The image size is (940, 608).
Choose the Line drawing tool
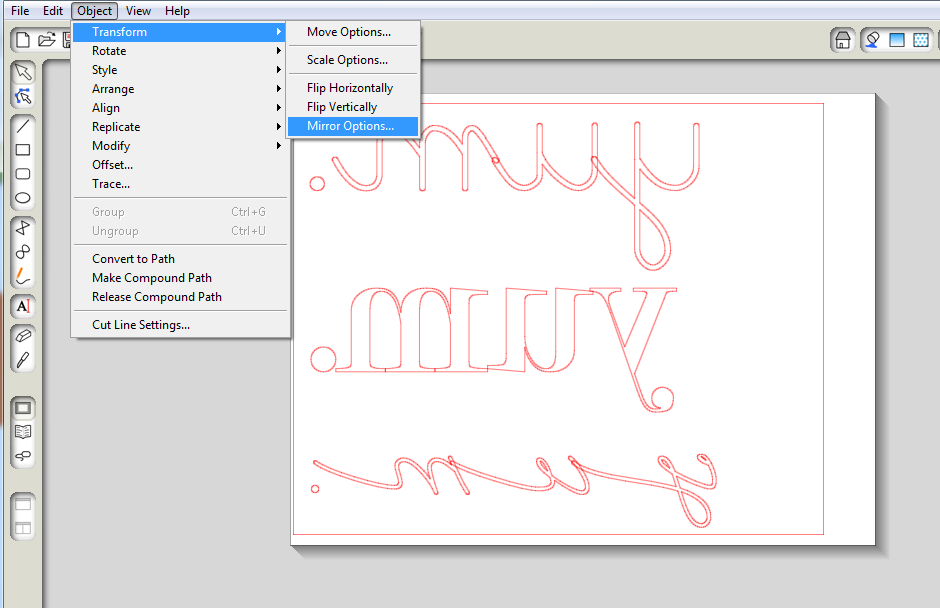[x=23, y=126]
